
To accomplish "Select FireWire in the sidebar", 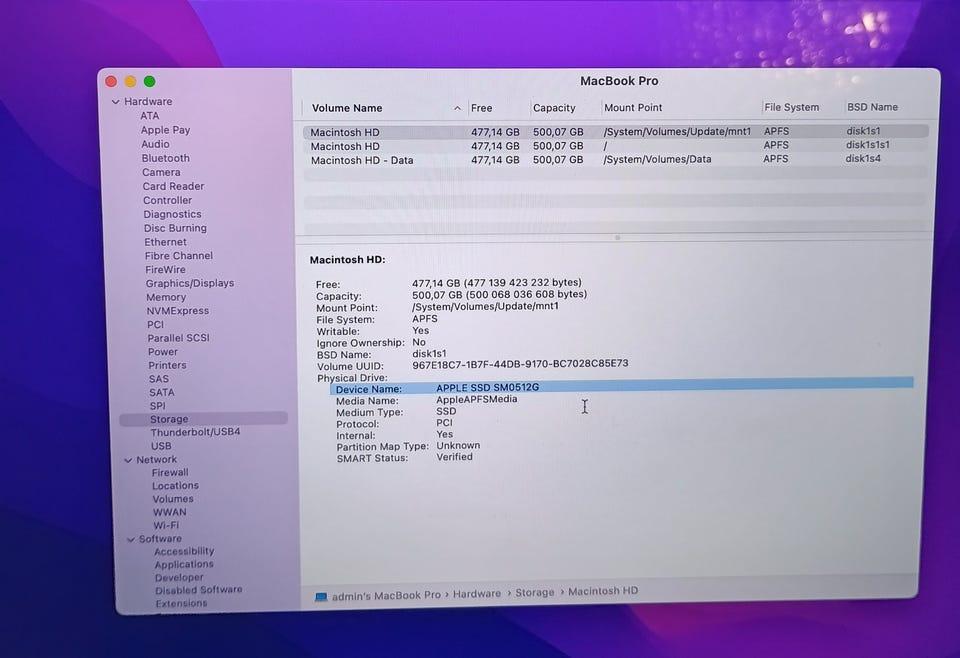I will (x=165, y=269).
